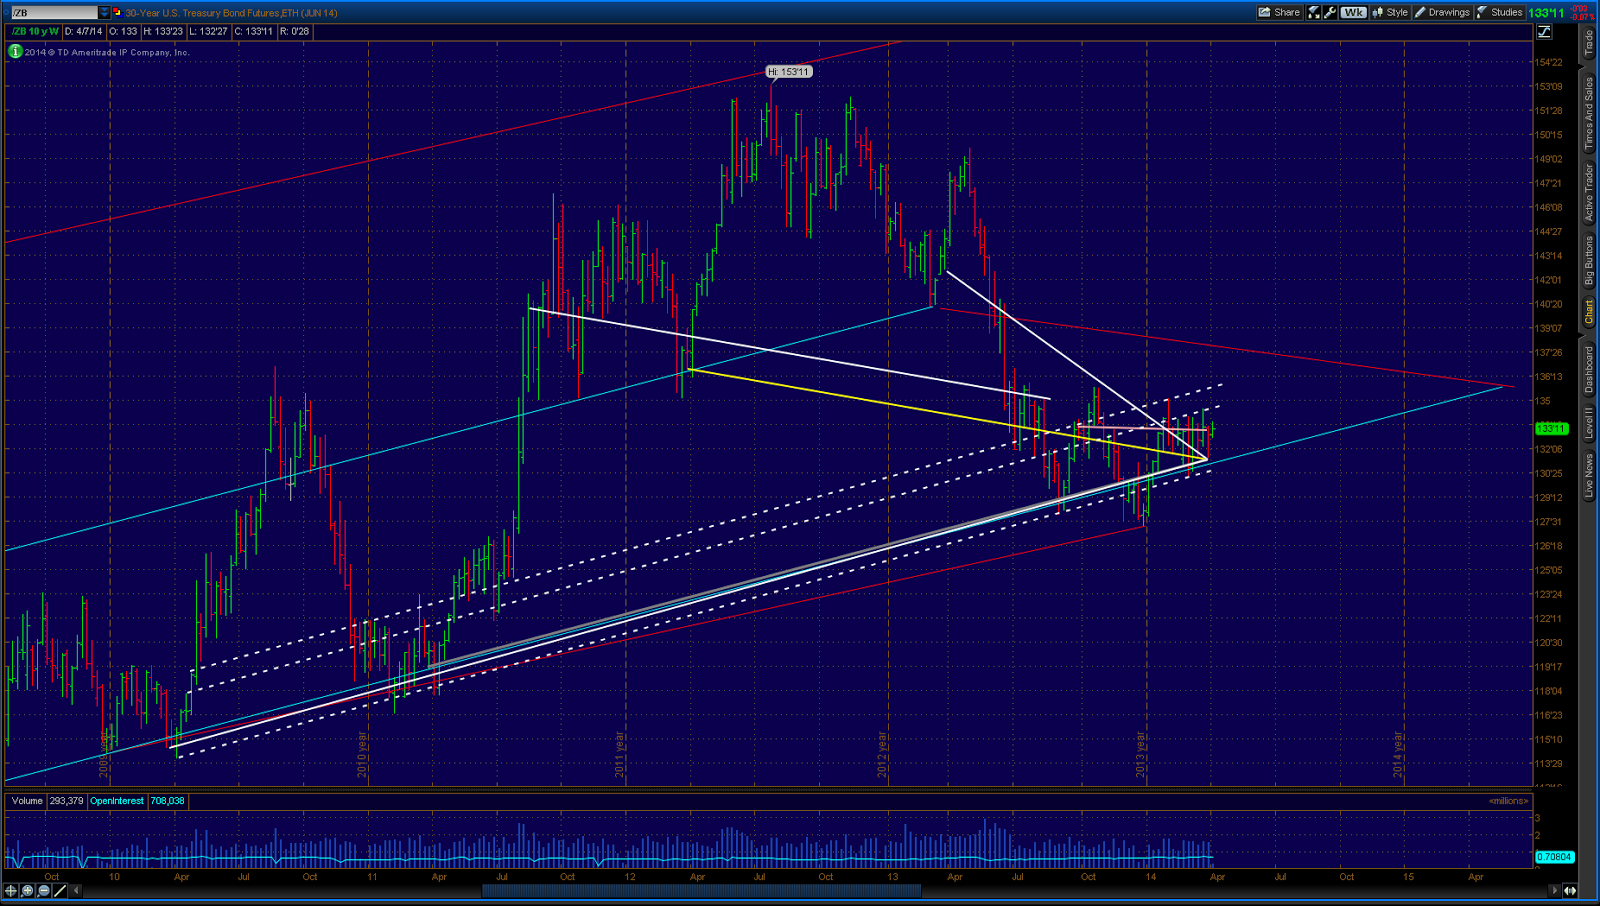The height and width of the screenshot is (906, 1600).
Task: Open the Drawings menu
Action: [1442, 12]
